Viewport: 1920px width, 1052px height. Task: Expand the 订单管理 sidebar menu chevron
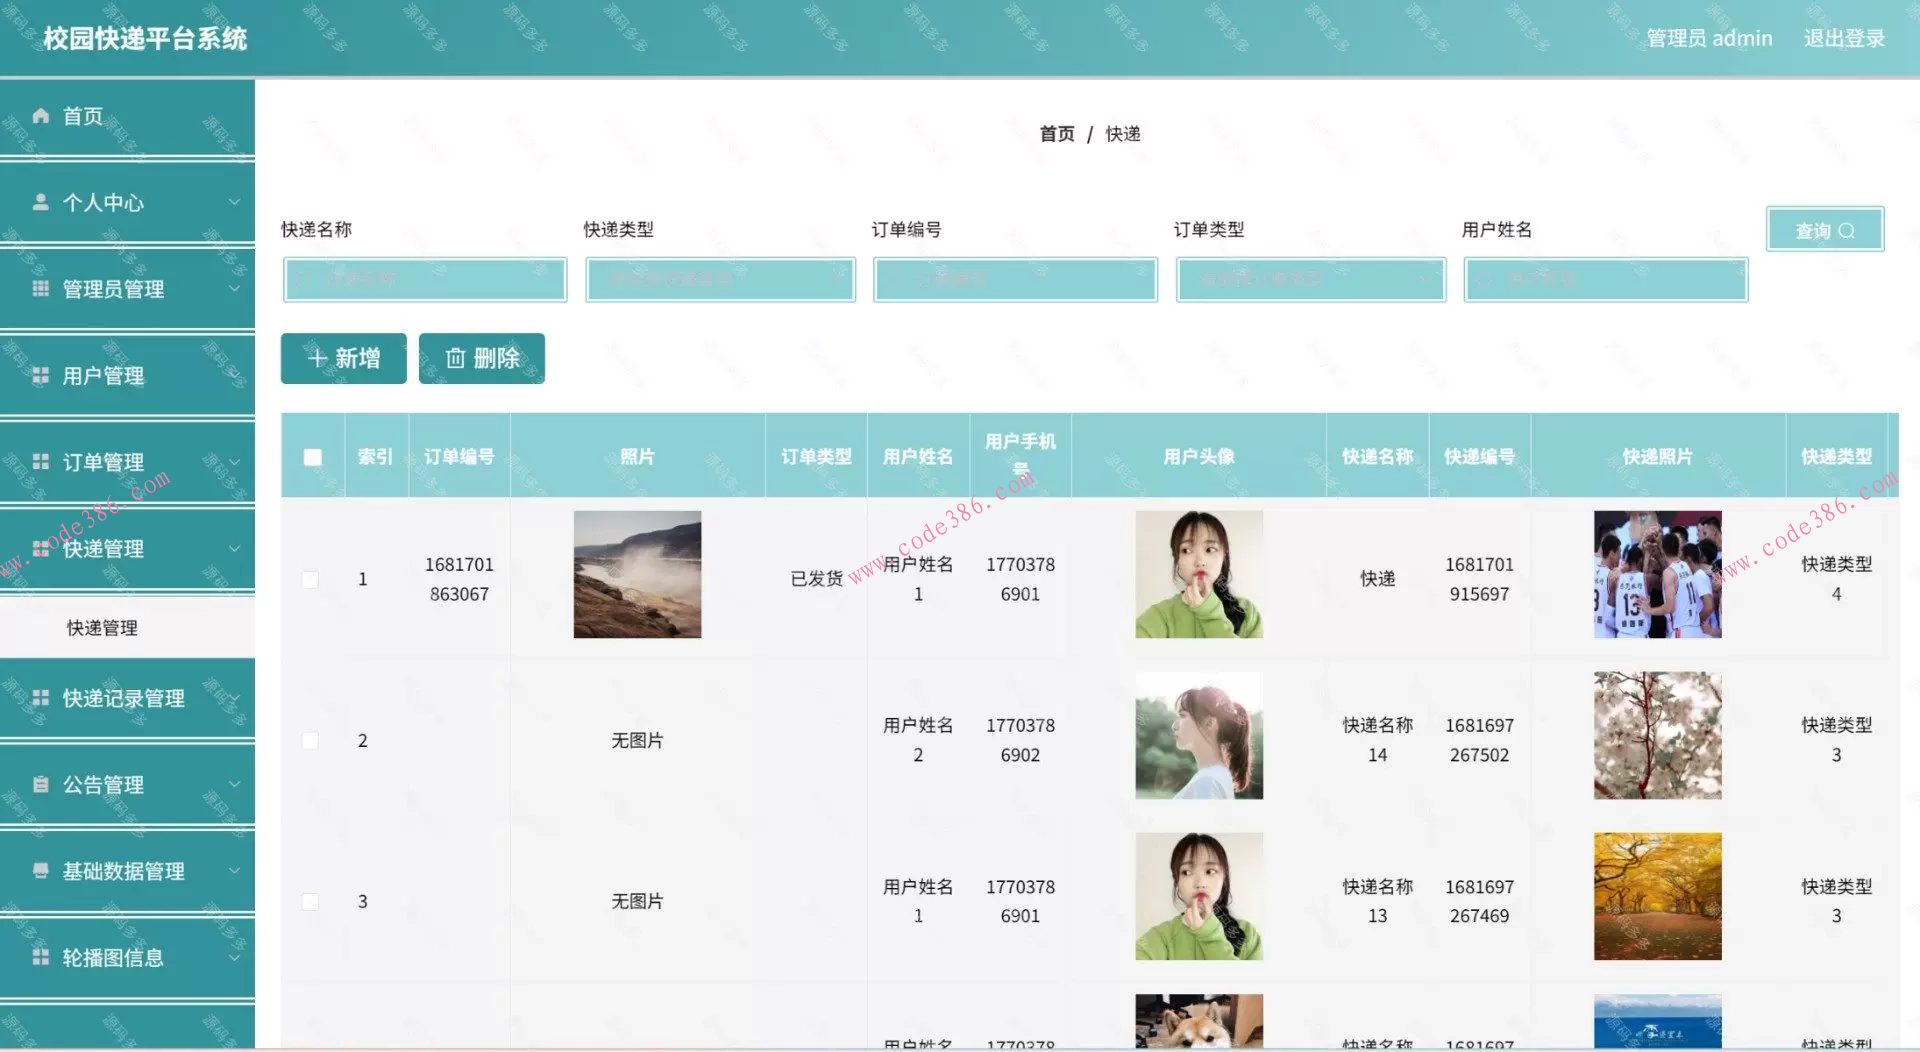pos(234,462)
